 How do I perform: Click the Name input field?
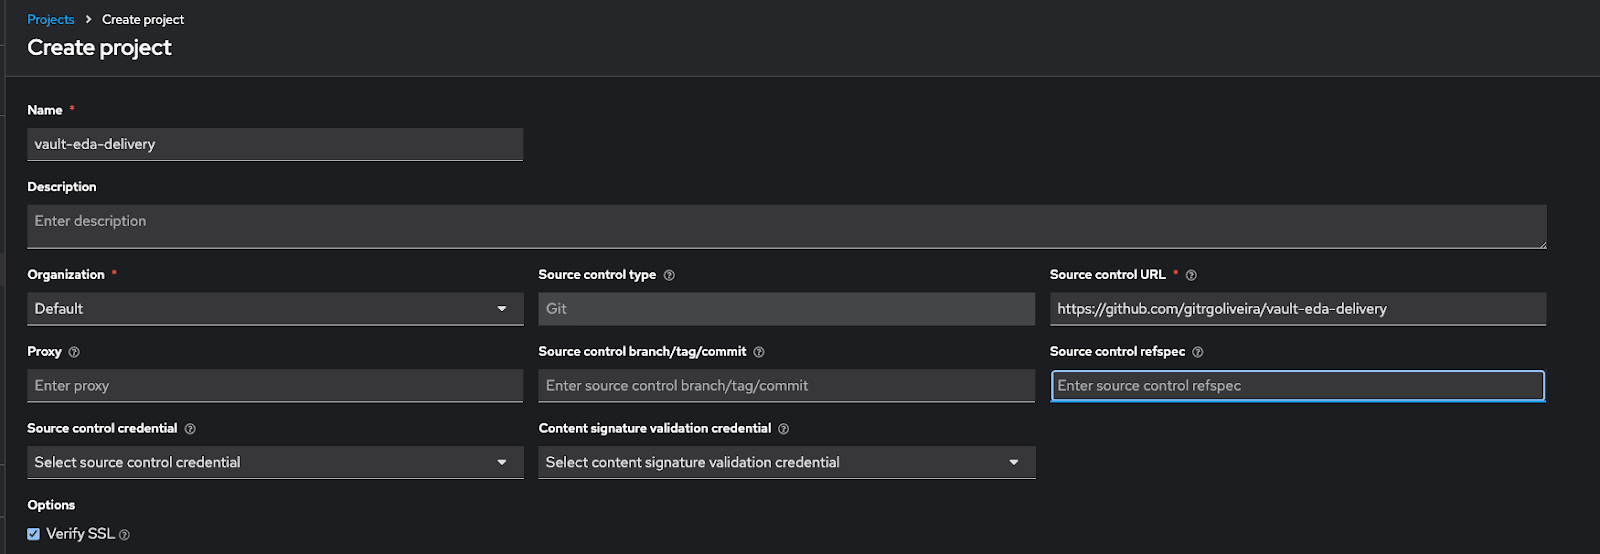[275, 144]
